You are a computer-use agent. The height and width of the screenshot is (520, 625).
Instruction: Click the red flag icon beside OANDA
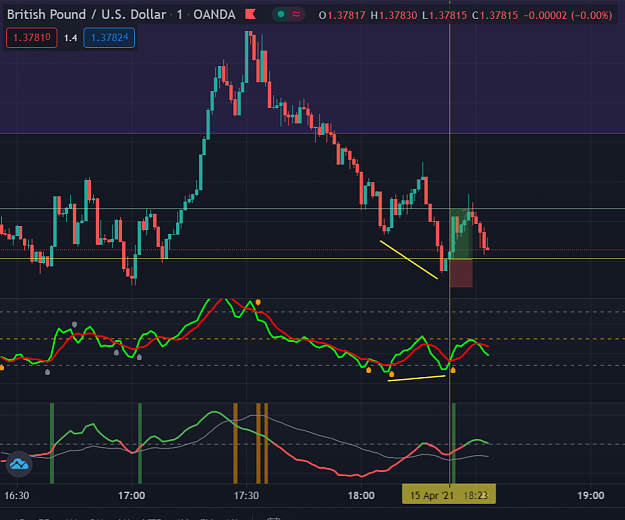[250, 15]
